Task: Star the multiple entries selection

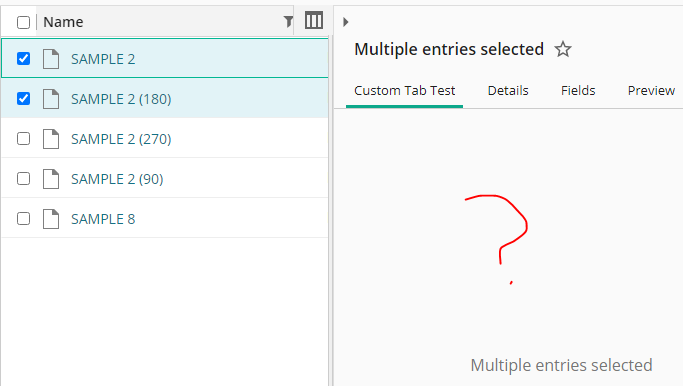Action: coord(563,49)
